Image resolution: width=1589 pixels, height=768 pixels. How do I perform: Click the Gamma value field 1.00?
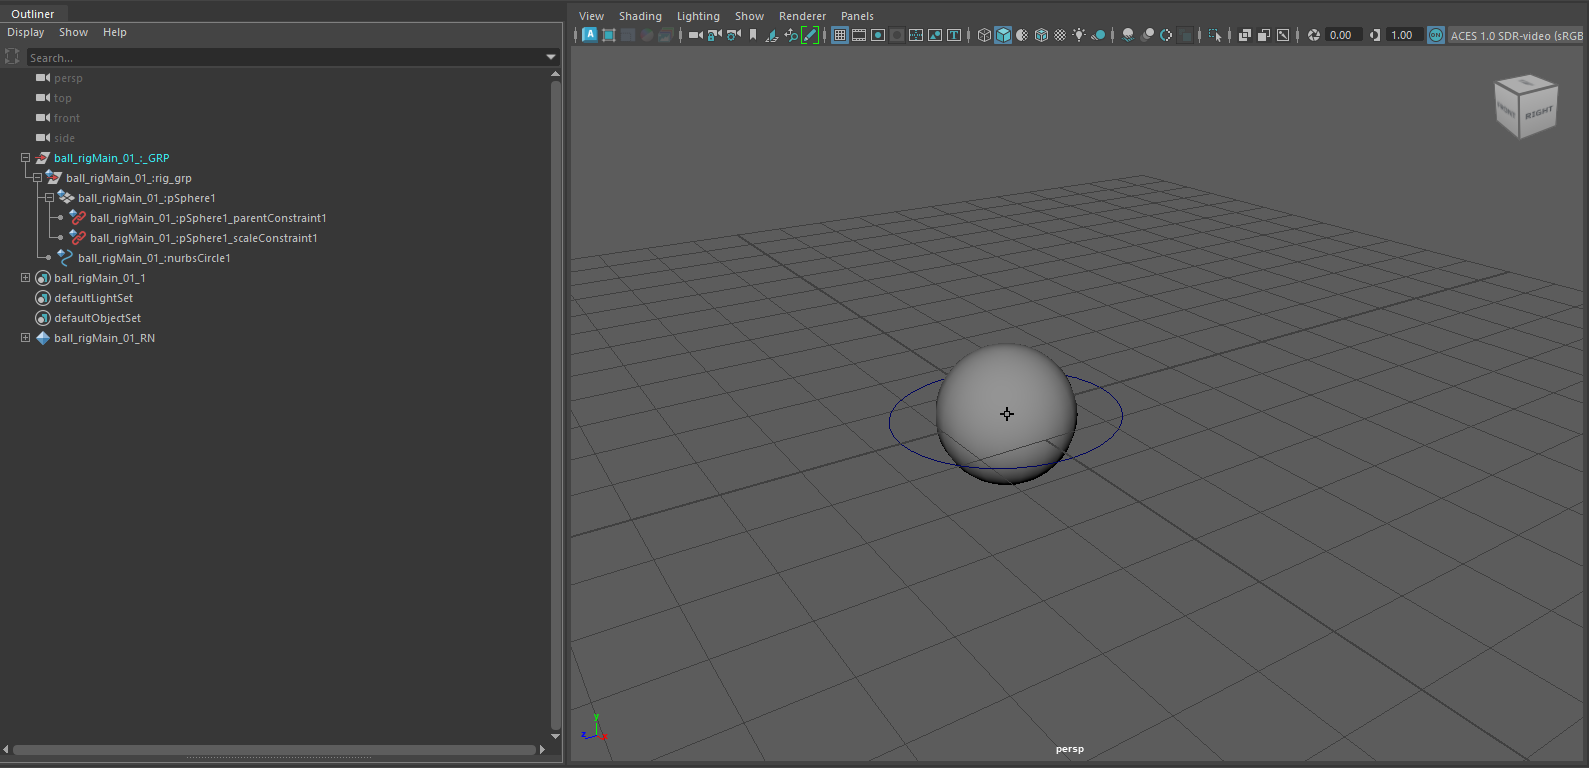pos(1405,35)
